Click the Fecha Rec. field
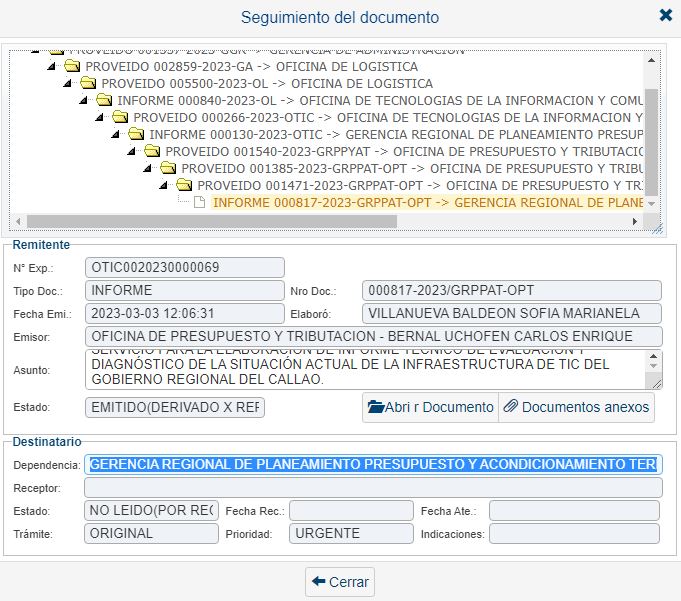Viewport: 681px width, 601px height. pos(351,511)
